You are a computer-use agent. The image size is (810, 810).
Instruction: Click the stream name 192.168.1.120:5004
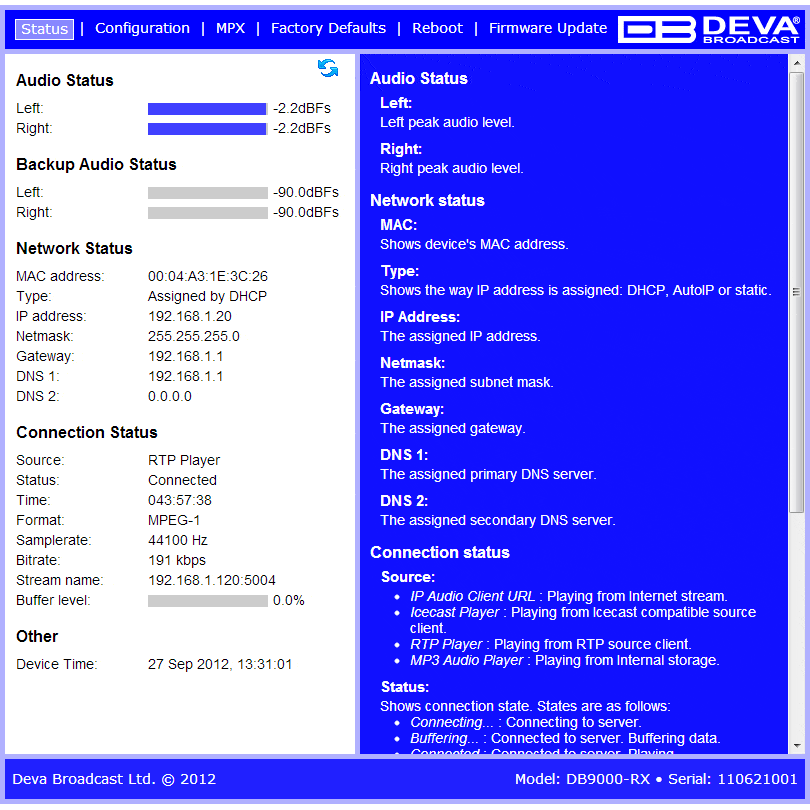coord(212,581)
